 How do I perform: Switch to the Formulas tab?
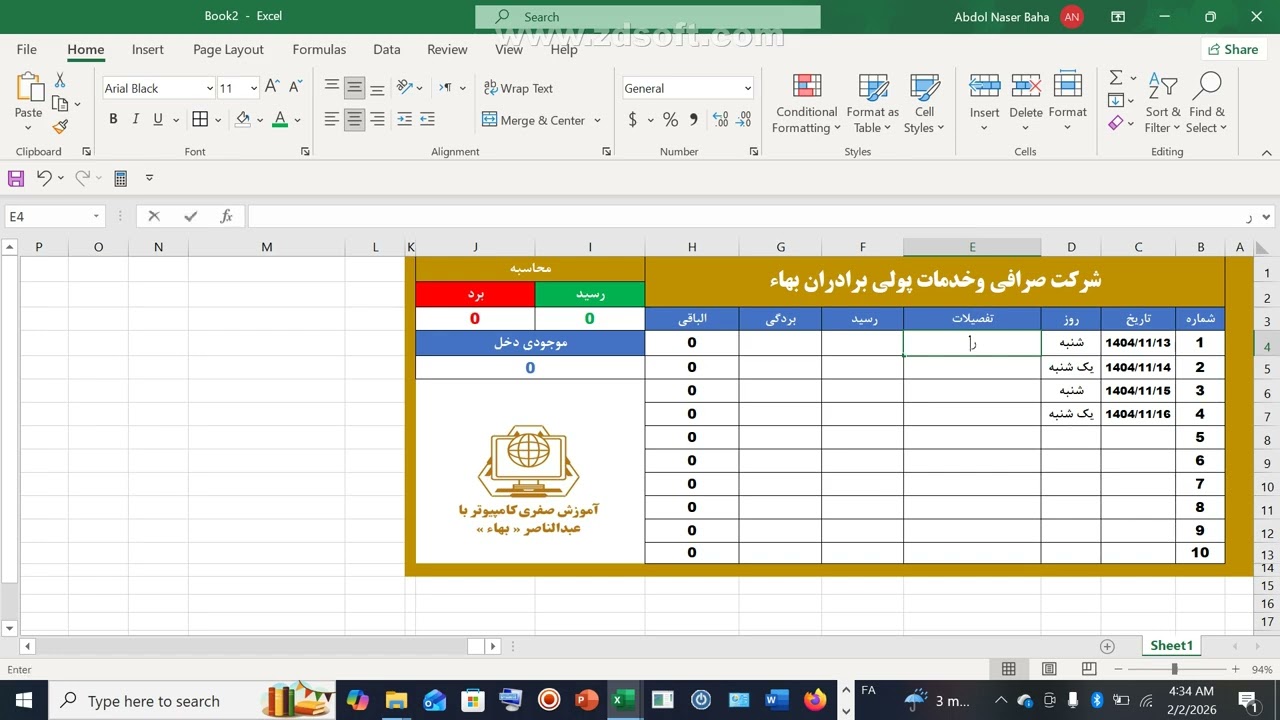319,49
